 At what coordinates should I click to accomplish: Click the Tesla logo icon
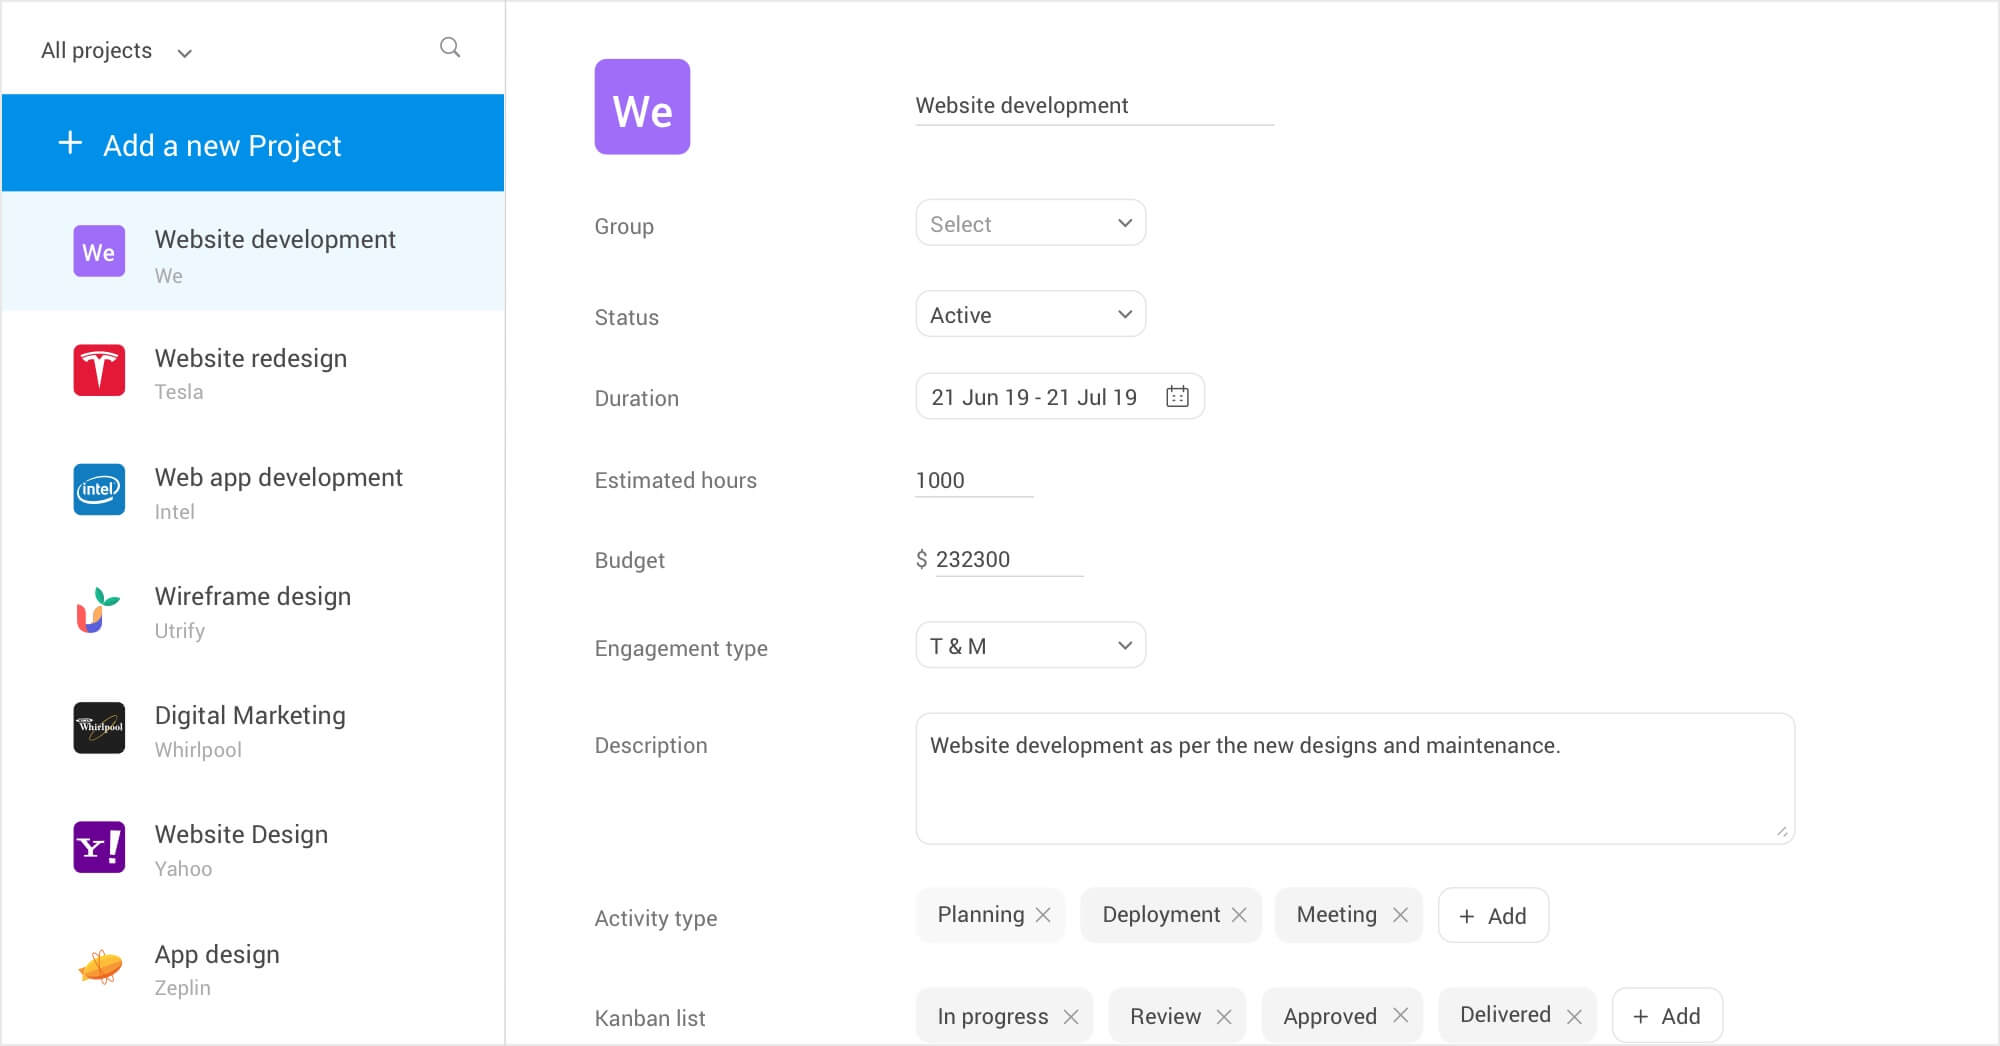99,370
